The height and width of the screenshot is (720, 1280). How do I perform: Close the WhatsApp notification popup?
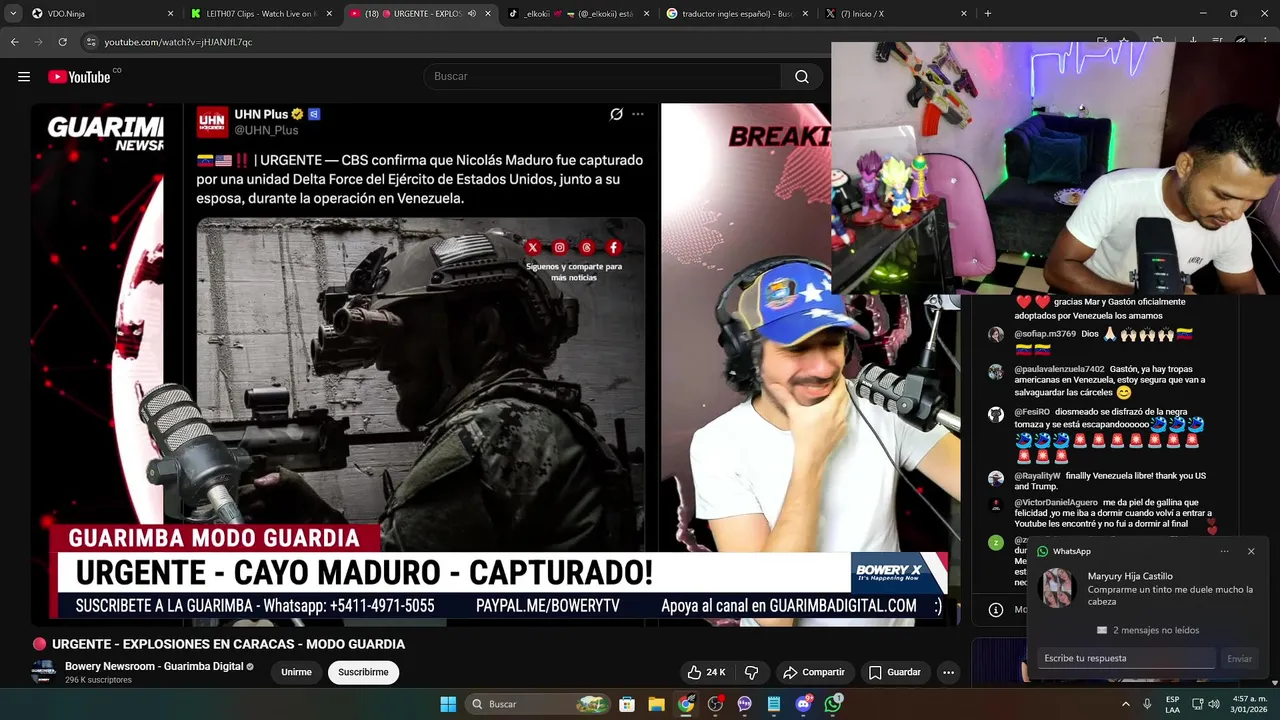[x=1251, y=551]
